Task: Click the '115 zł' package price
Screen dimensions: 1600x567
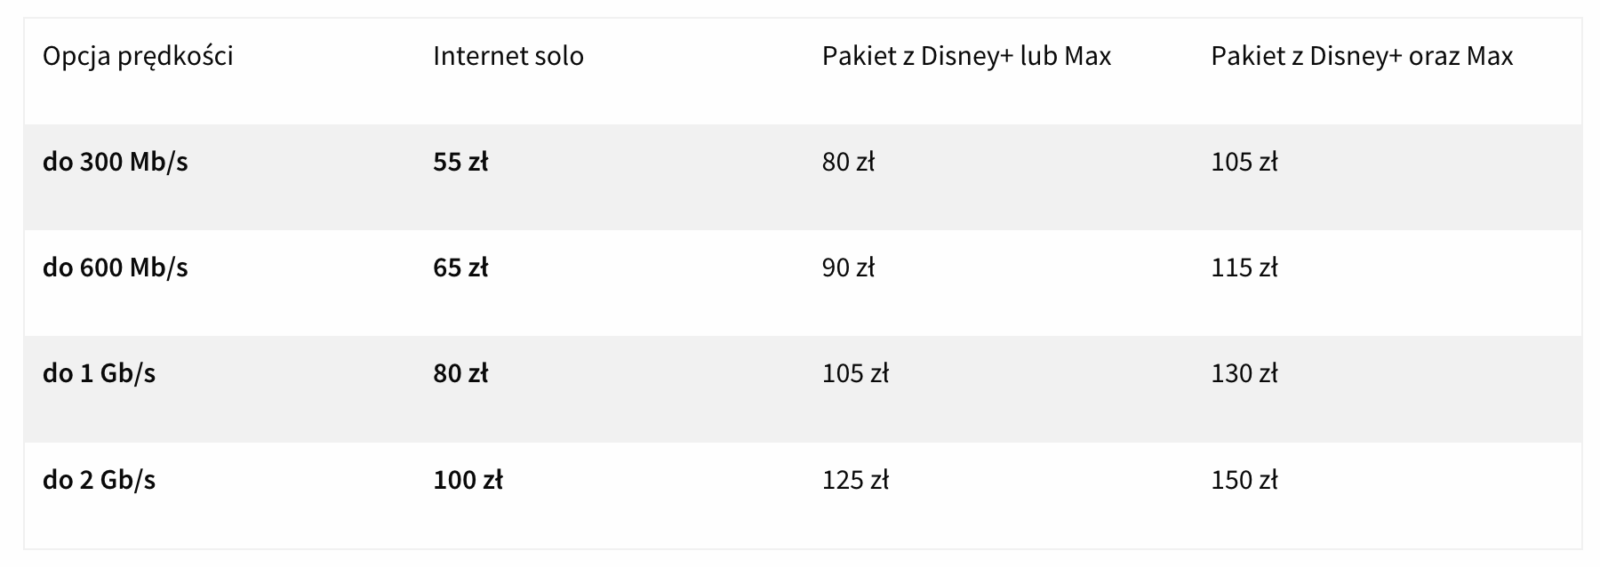Action: point(1244,268)
